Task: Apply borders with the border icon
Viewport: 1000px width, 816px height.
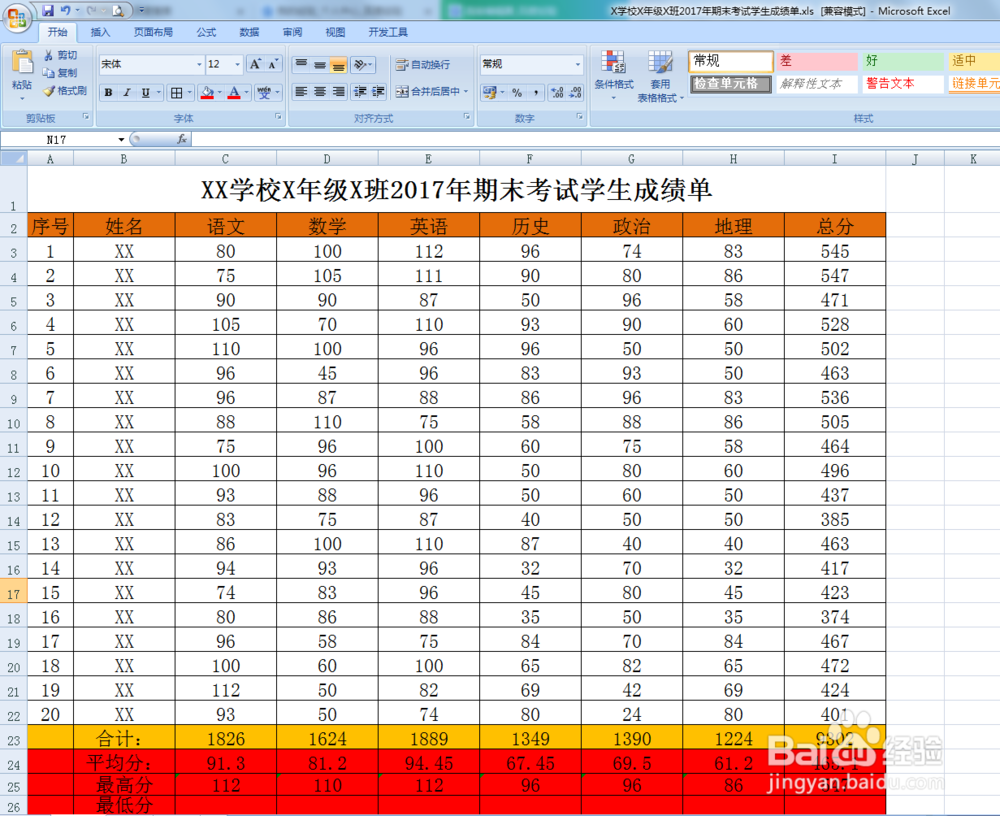Action: click(177, 93)
